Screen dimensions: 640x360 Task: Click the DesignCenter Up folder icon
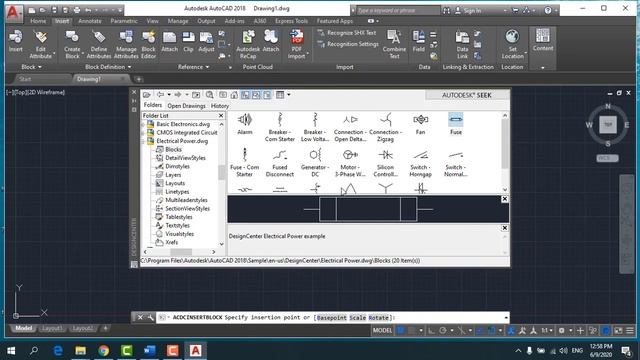(x=196, y=95)
